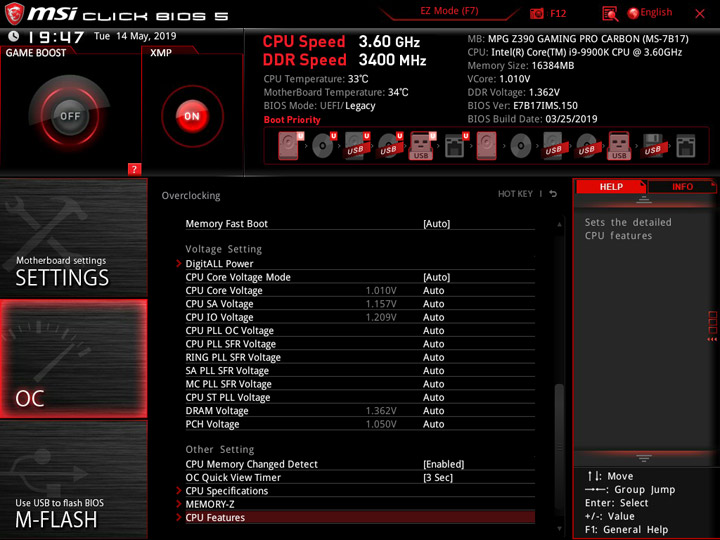
Task: Toggle the GAME BOOST knob
Action: pyautogui.click(x=70, y=116)
